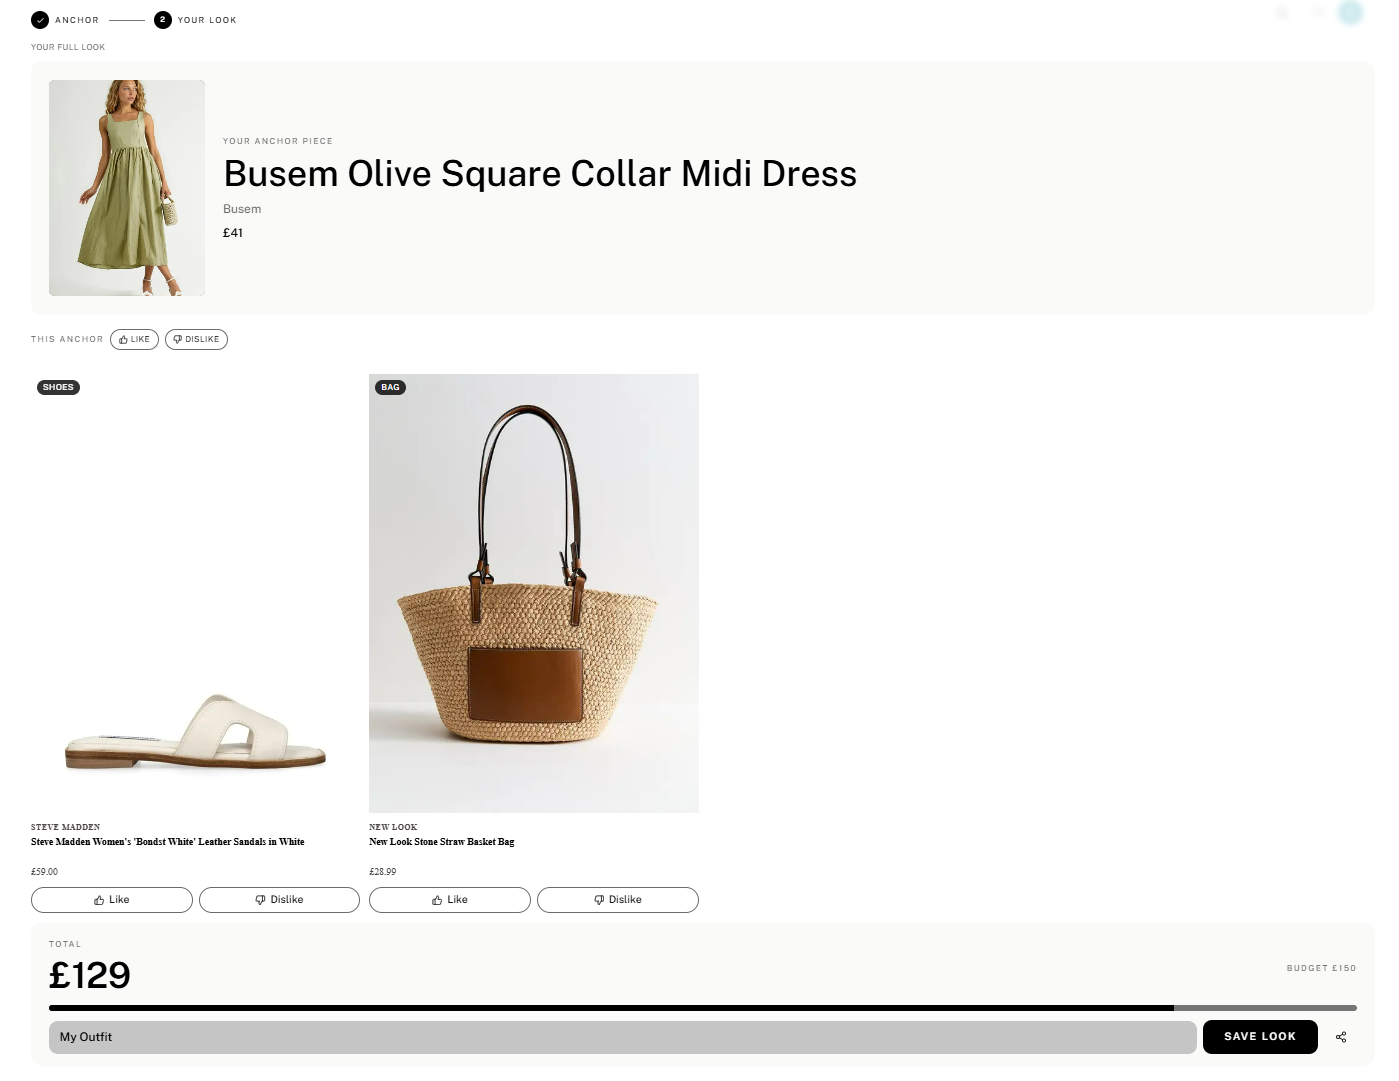Image resolution: width=1399 pixels, height=1081 pixels.
Task: Open the olive midi dress thumbnail
Action: tap(127, 188)
